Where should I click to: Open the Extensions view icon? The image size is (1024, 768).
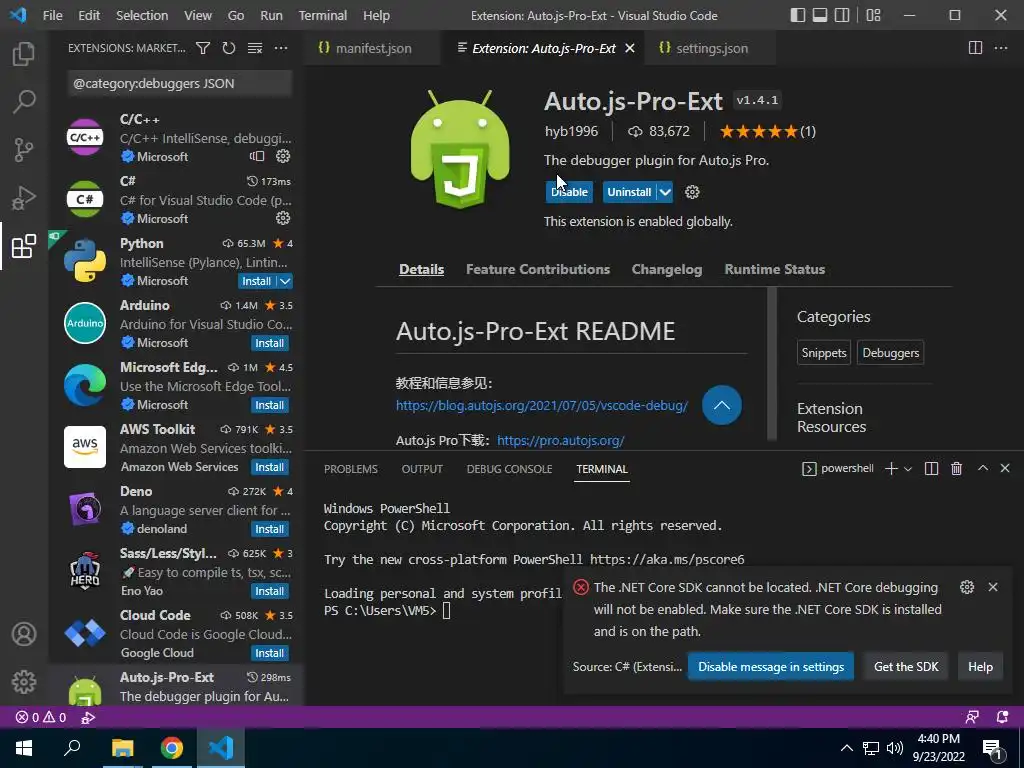(x=24, y=246)
